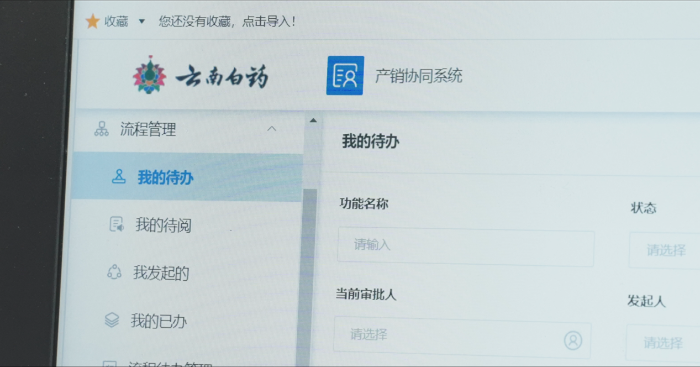Open the 状态 请选择 dropdown
700x367 pixels.
[665, 250]
